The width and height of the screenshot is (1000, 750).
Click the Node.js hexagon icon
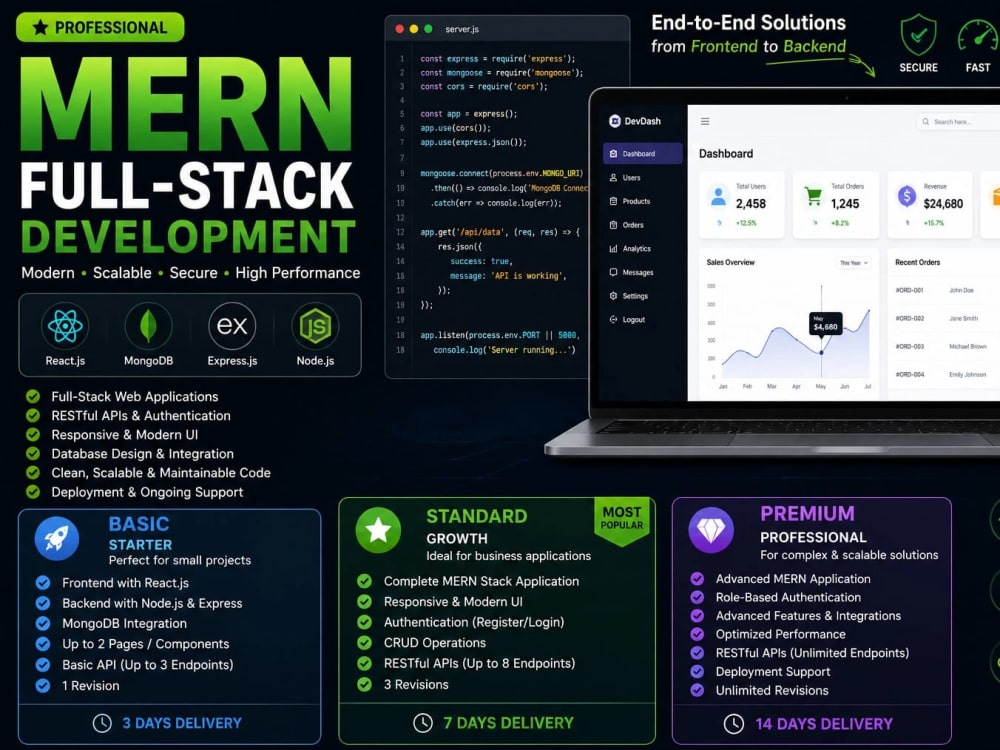pos(315,326)
